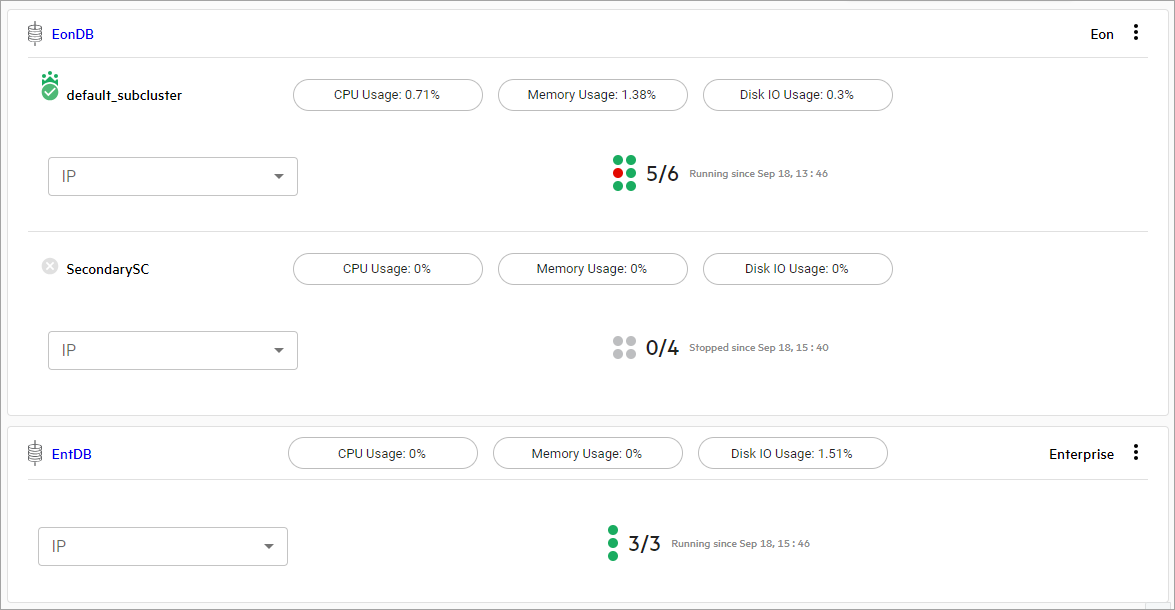Open the EntDB database link
Screen dimensions: 1175x610
pyautogui.click(x=72, y=454)
